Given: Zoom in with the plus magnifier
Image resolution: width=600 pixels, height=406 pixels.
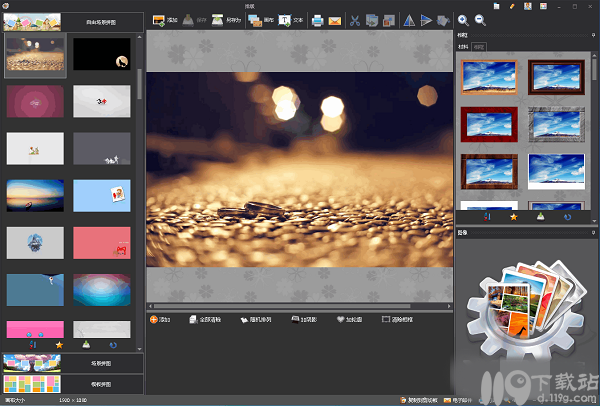Looking at the screenshot, I should (x=463, y=20).
